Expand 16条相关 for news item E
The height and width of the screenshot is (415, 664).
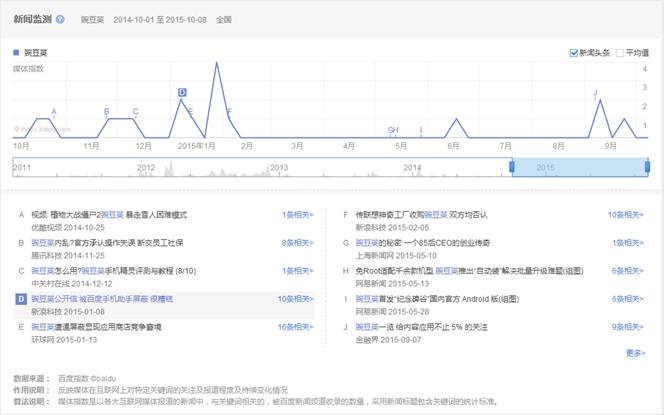tap(295, 327)
